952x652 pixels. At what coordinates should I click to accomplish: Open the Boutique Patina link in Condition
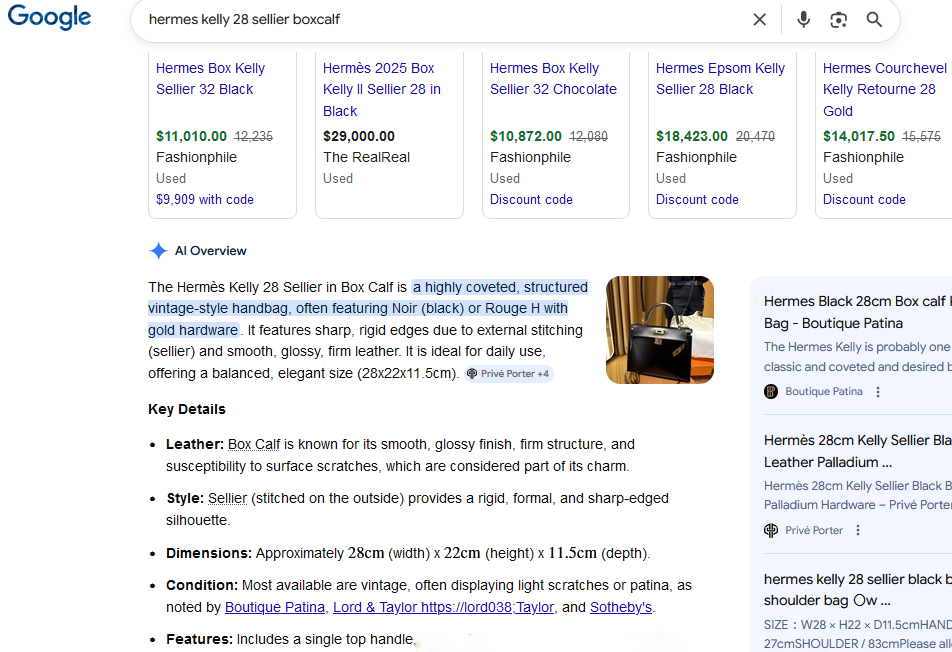(x=275, y=607)
